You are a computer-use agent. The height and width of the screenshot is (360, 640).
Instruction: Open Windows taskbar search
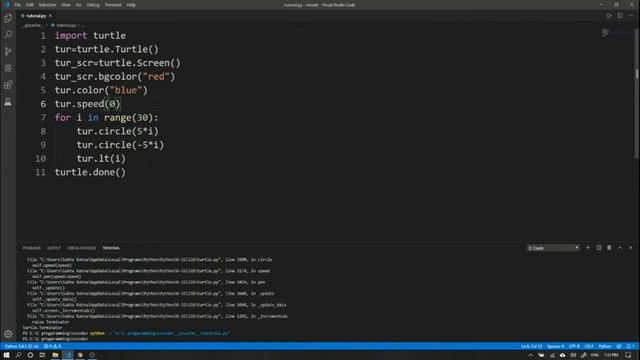click(x=18, y=355)
